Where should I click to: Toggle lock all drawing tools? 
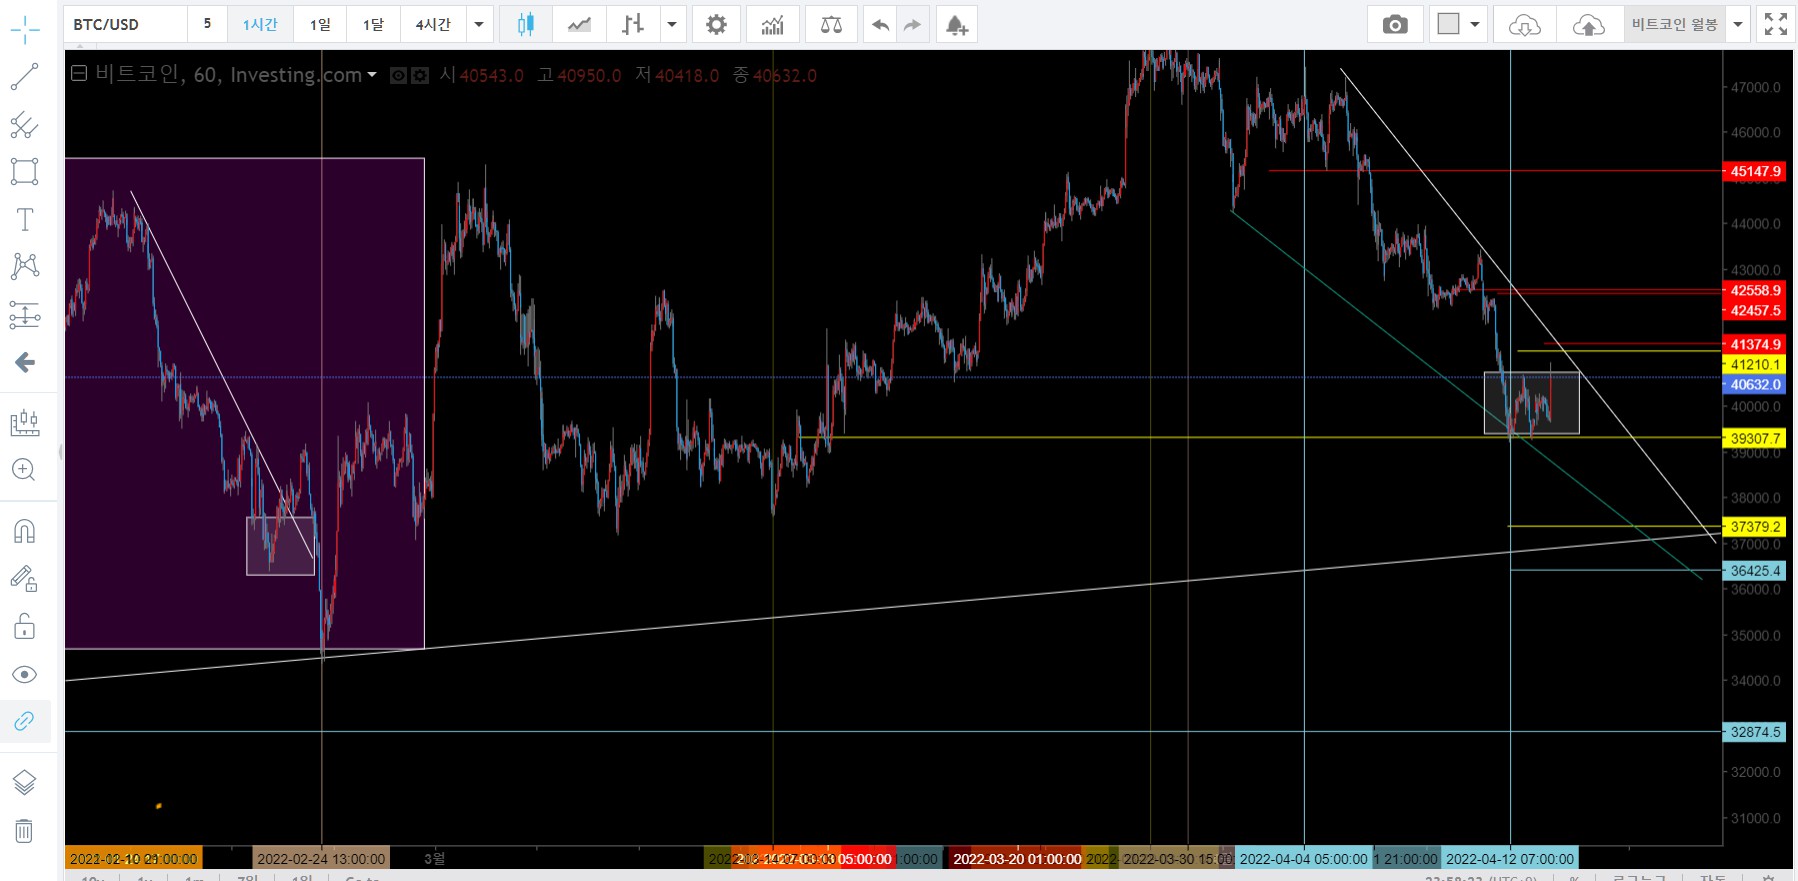(24, 626)
